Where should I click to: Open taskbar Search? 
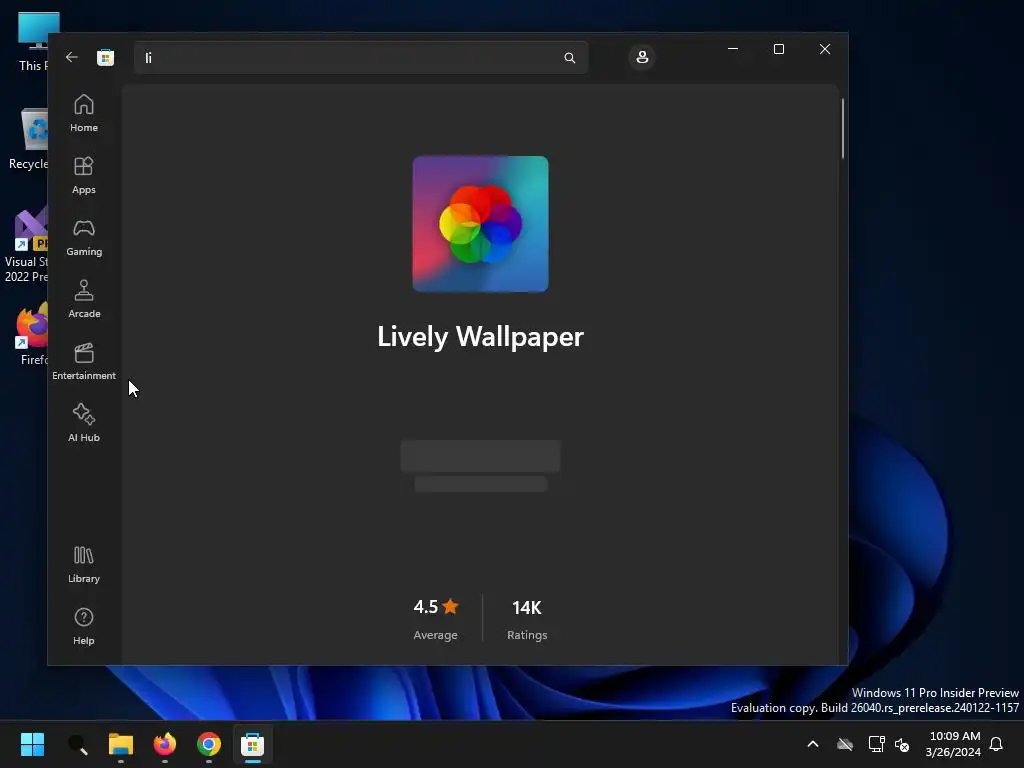pyautogui.click(x=78, y=744)
